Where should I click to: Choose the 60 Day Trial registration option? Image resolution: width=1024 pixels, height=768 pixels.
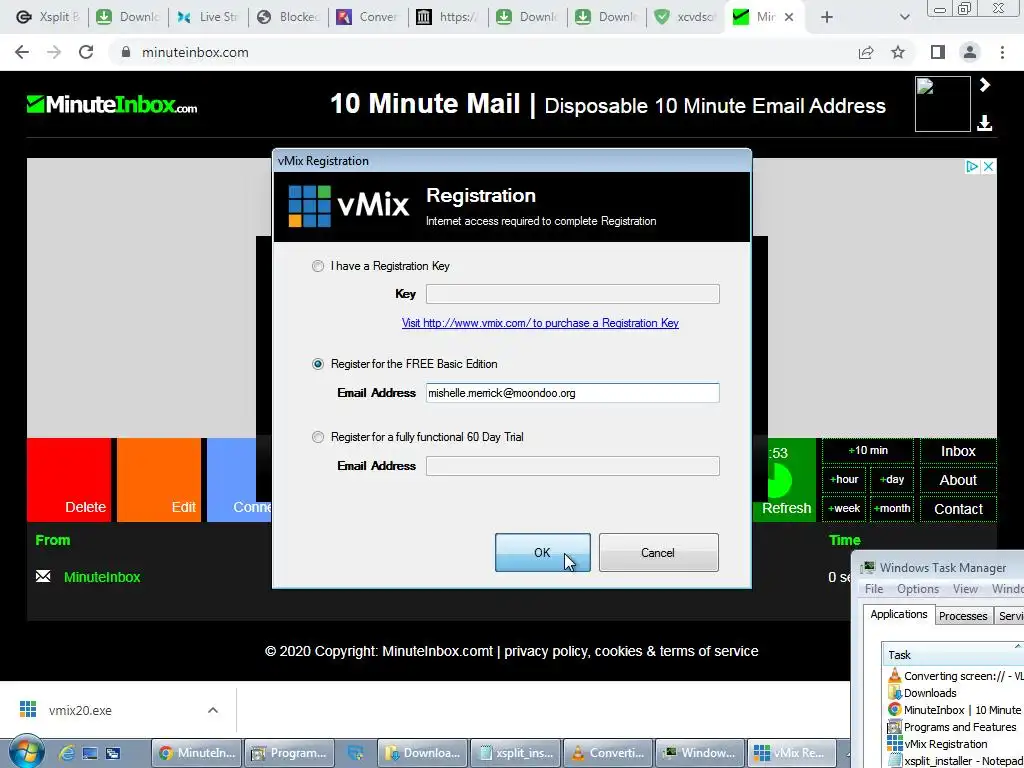[x=317, y=437]
